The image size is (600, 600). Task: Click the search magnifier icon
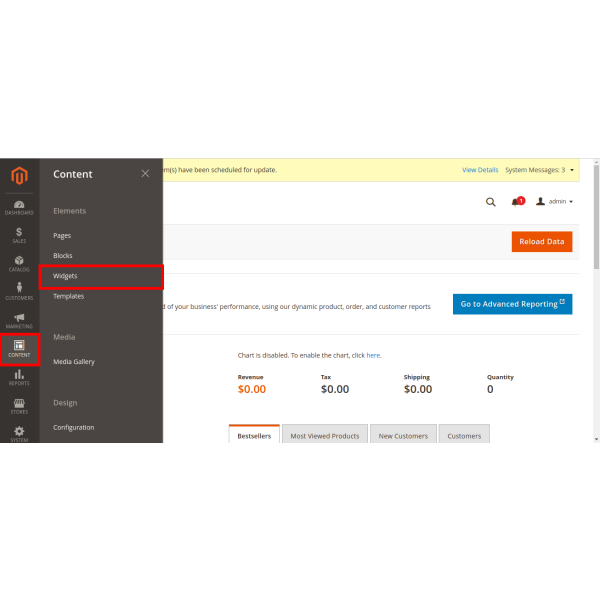(x=490, y=201)
